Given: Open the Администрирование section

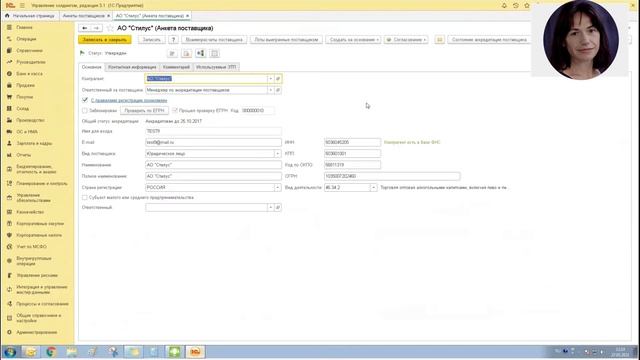Looking at the screenshot, I should [x=37, y=333].
